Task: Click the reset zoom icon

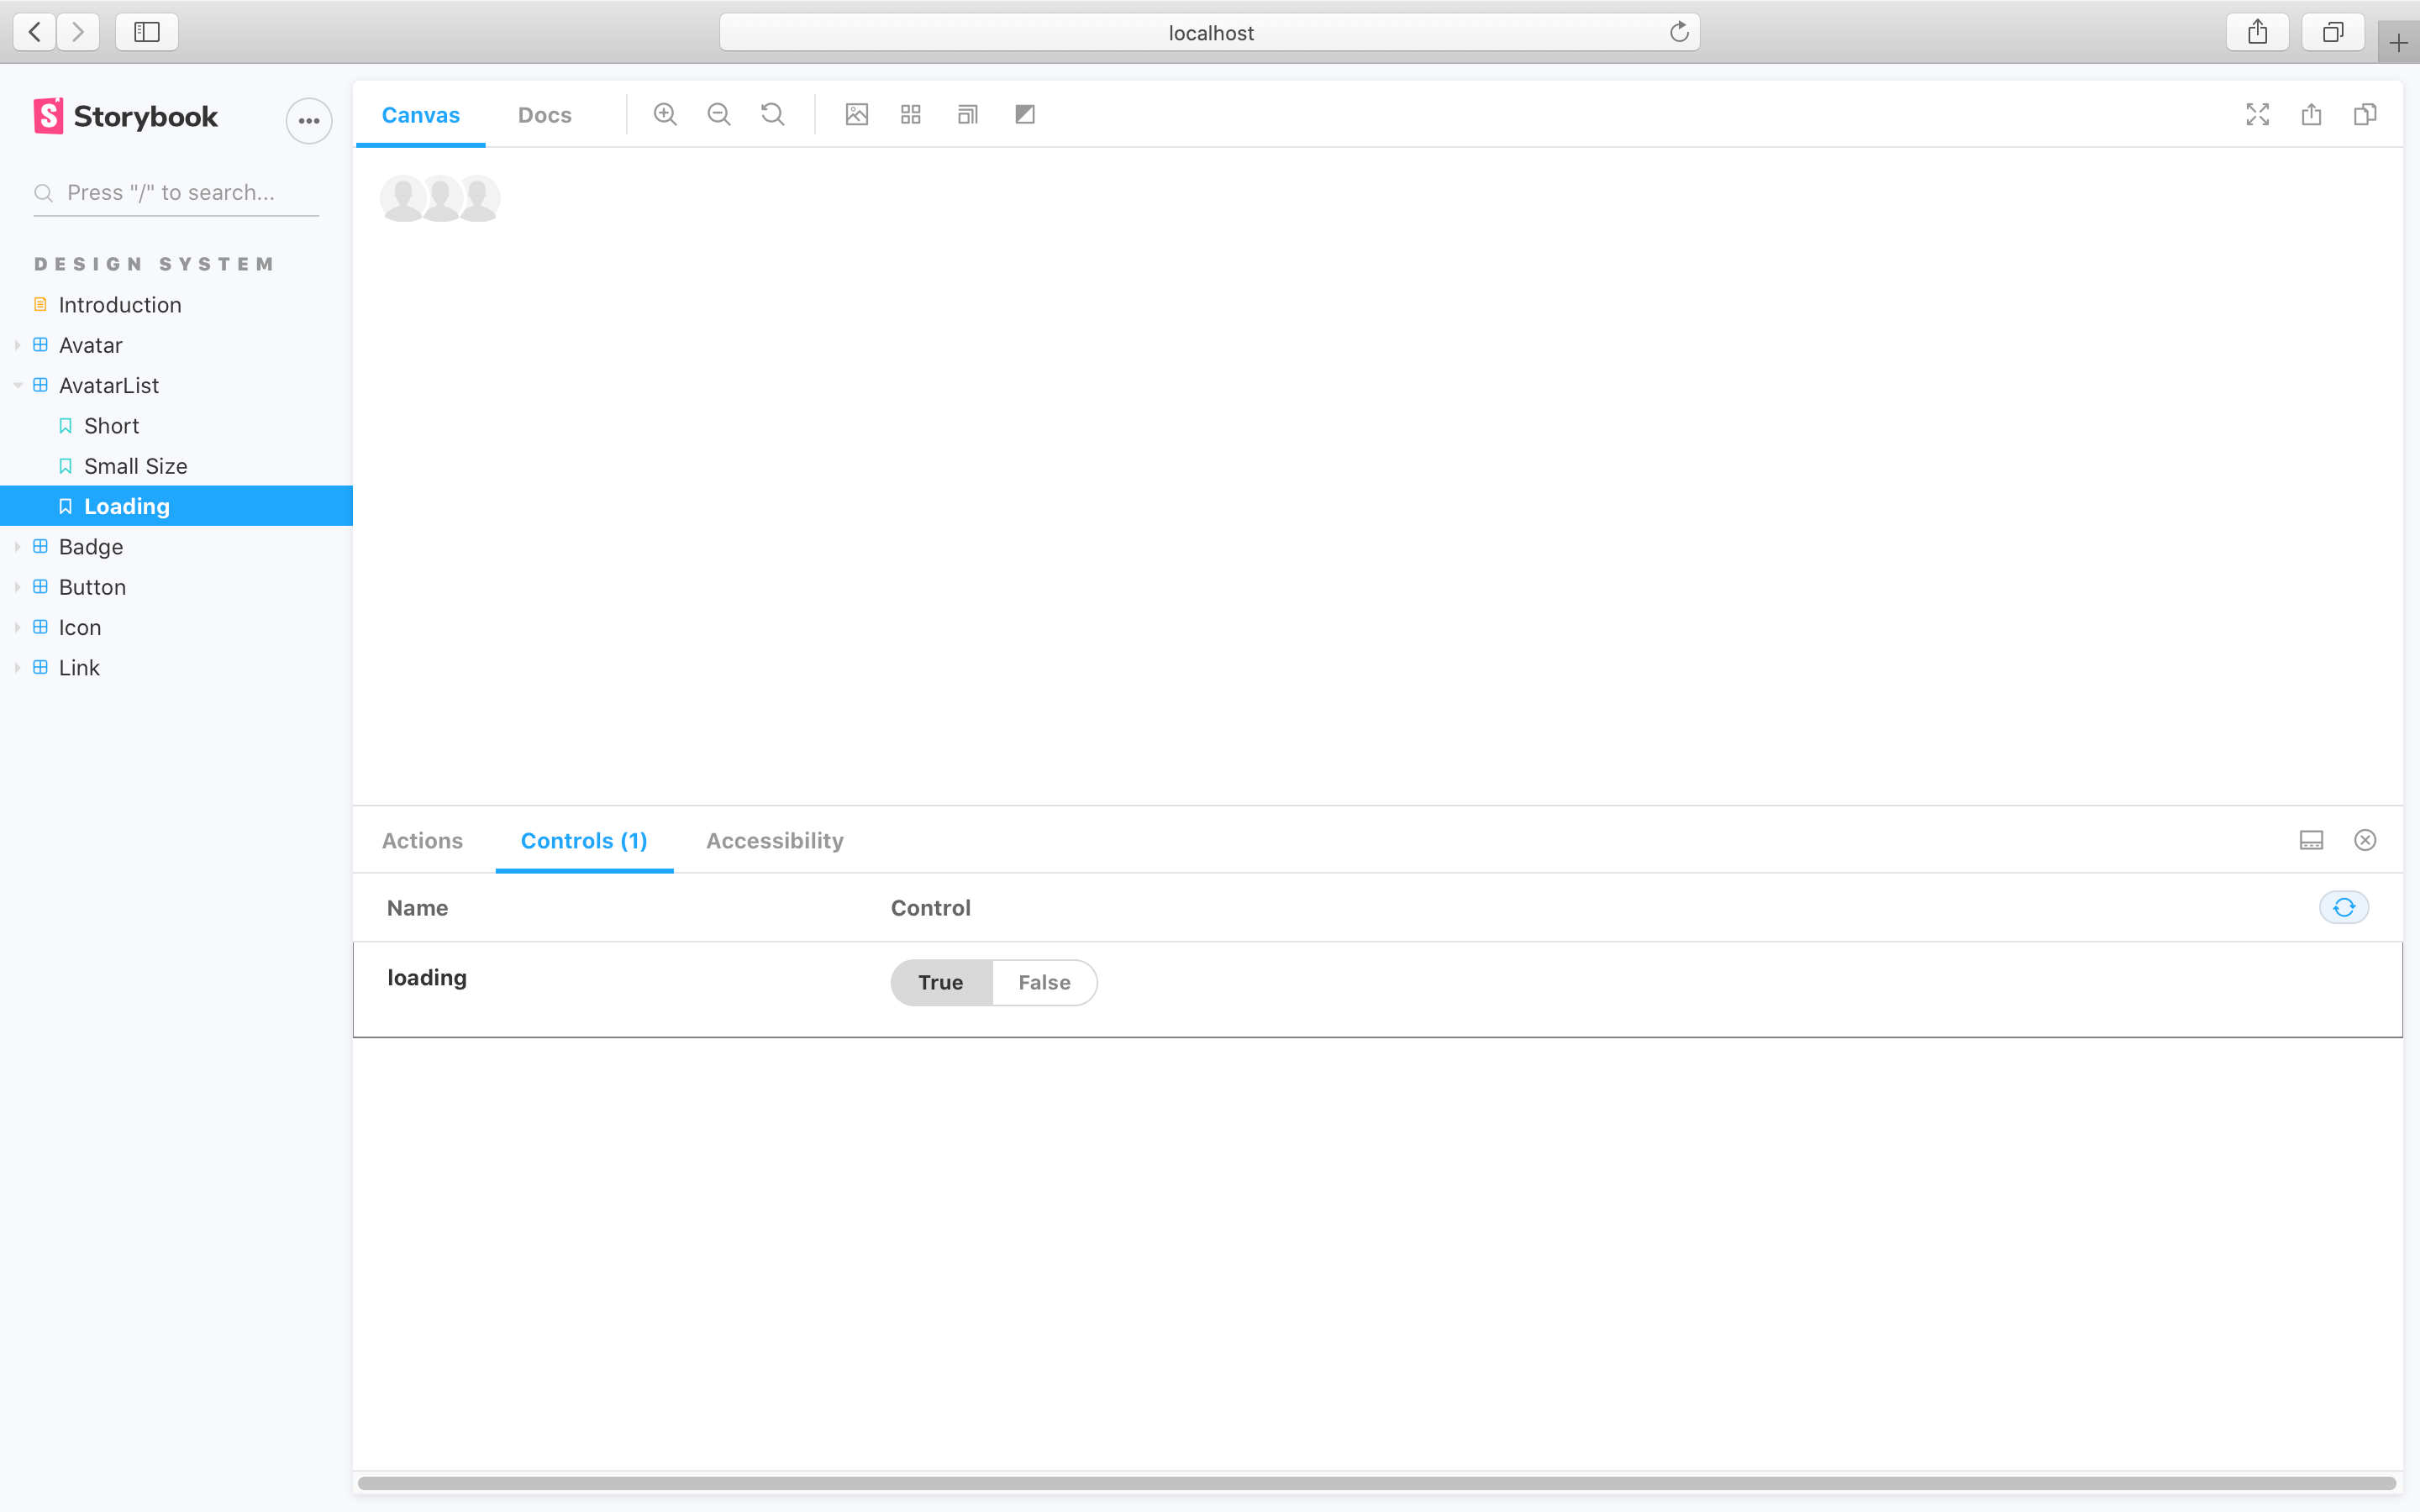Action: (x=774, y=113)
